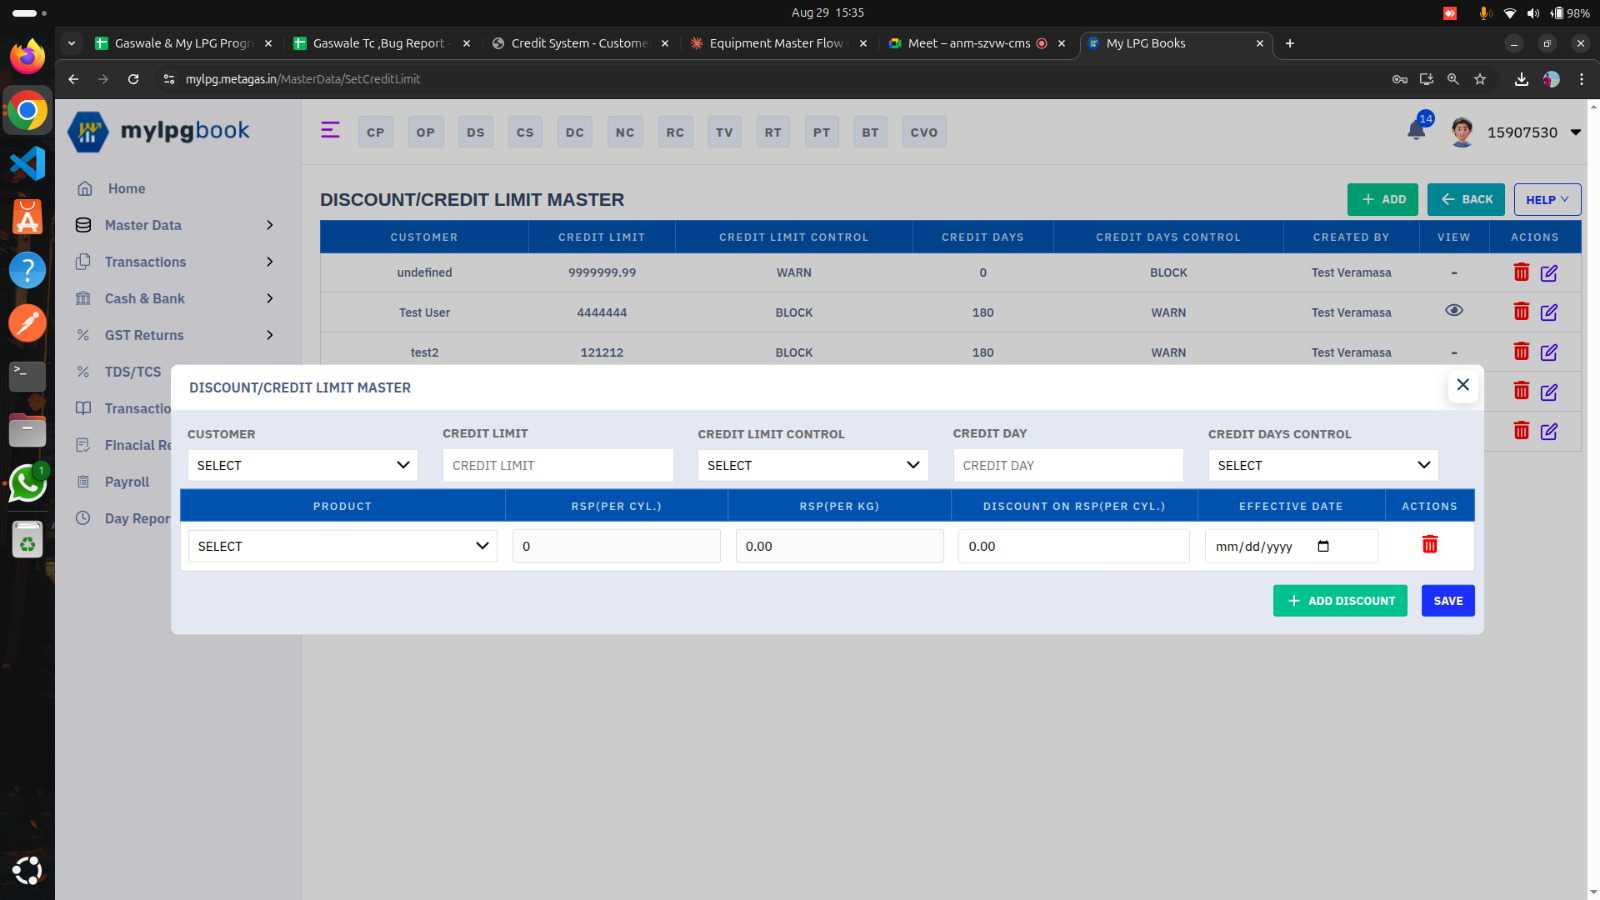This screenshot has width=1600, height=900.
Task: Open the Credit Days Control dropdown
Action: [1322, 465]
